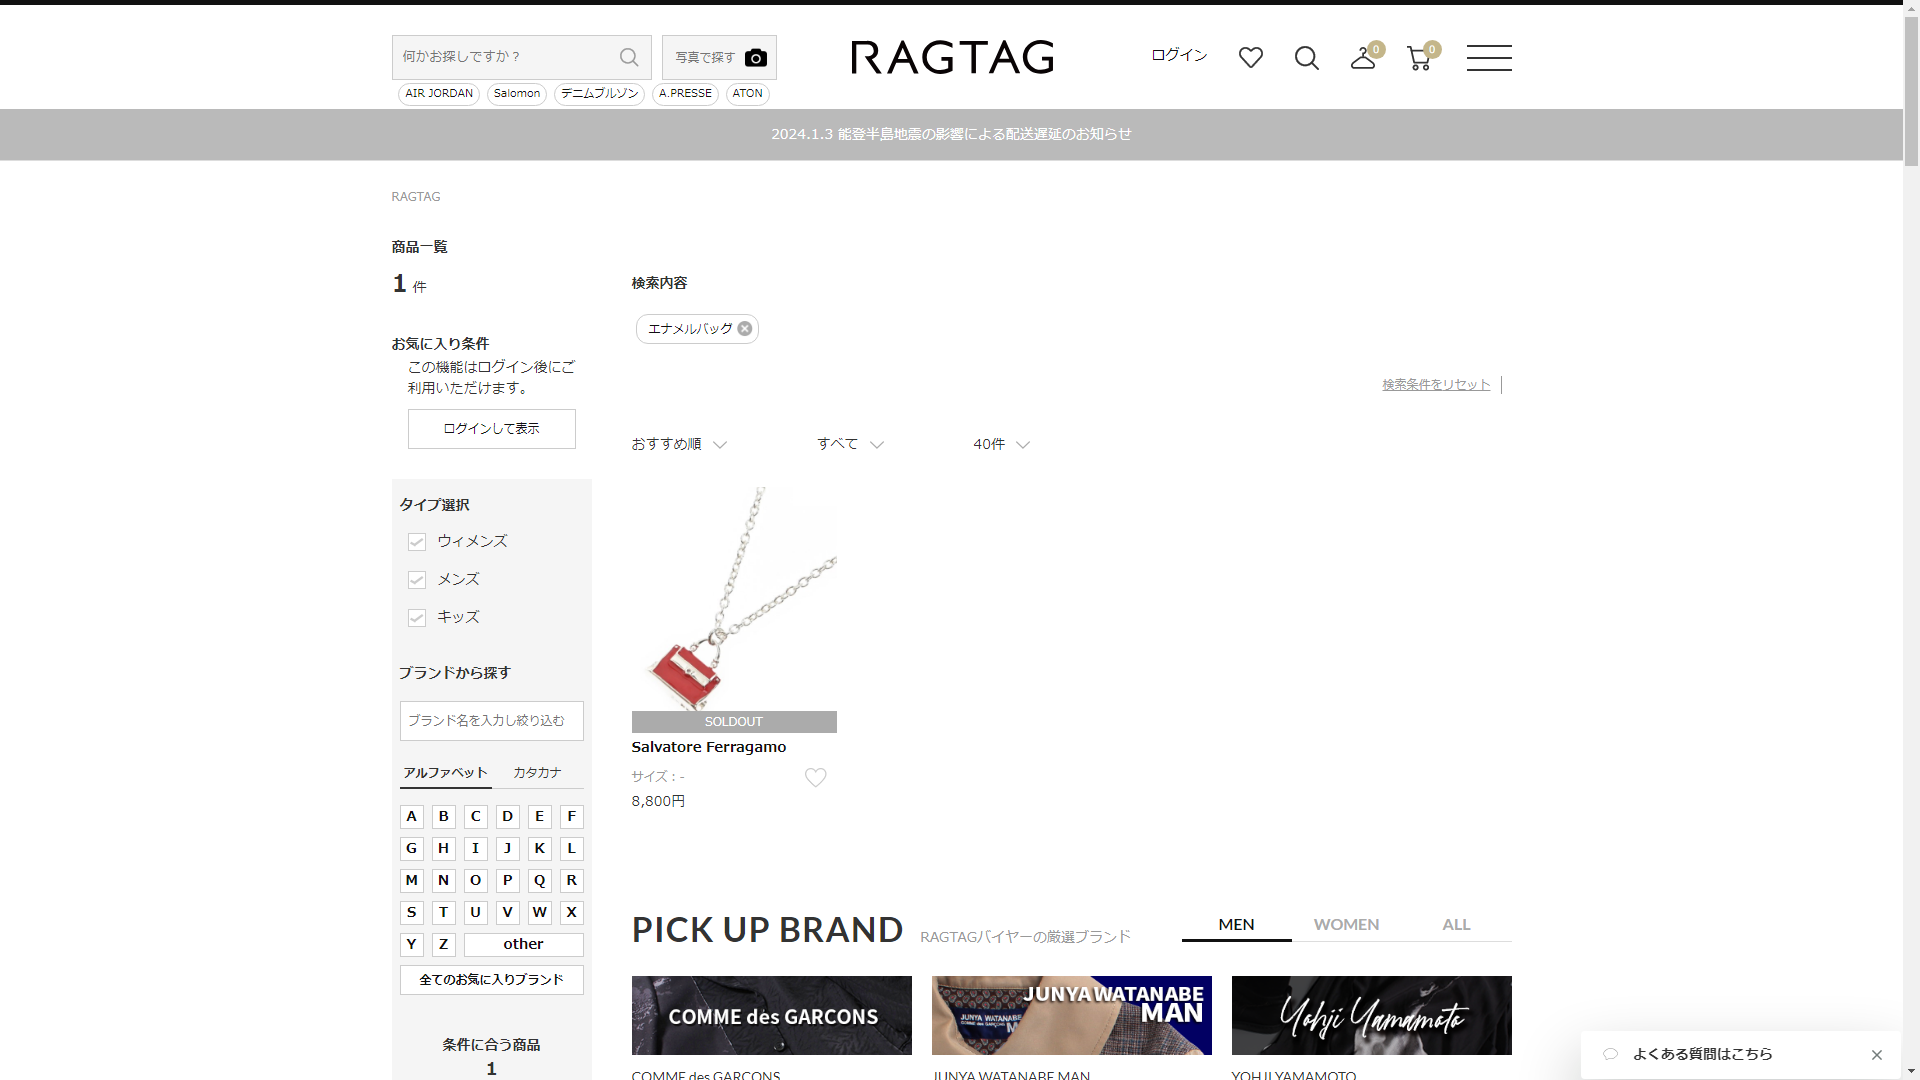Click the brand name filter input field

pyautogui.click(x=491, y=721)
